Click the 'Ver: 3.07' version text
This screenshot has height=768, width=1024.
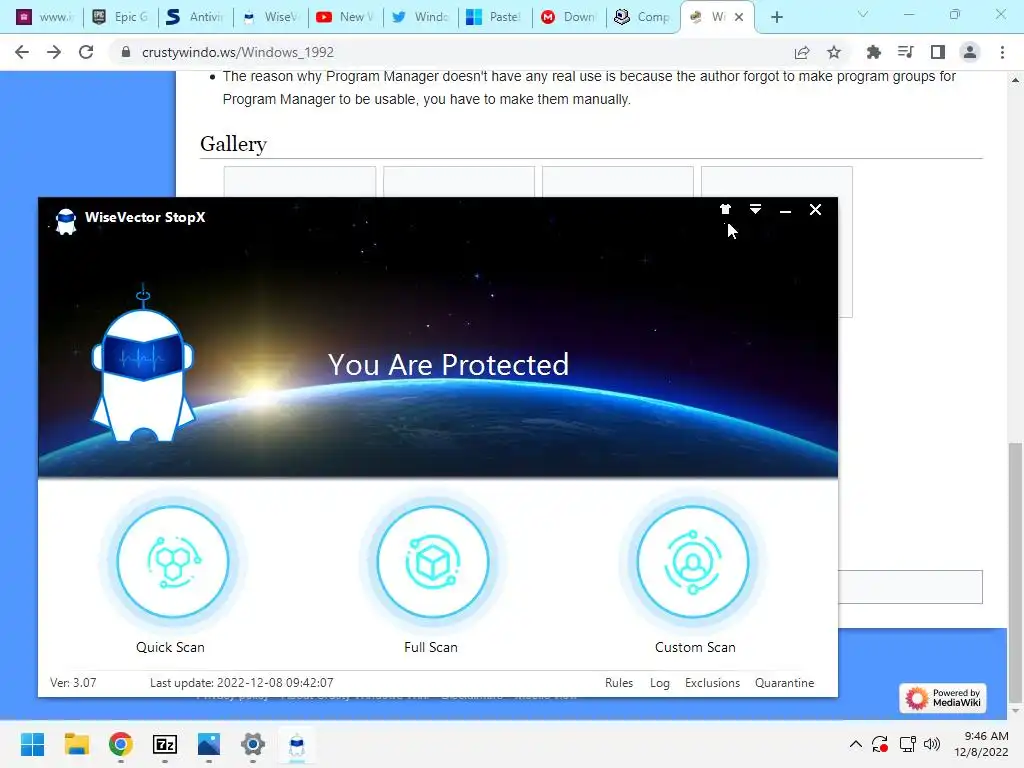(73, 682)
